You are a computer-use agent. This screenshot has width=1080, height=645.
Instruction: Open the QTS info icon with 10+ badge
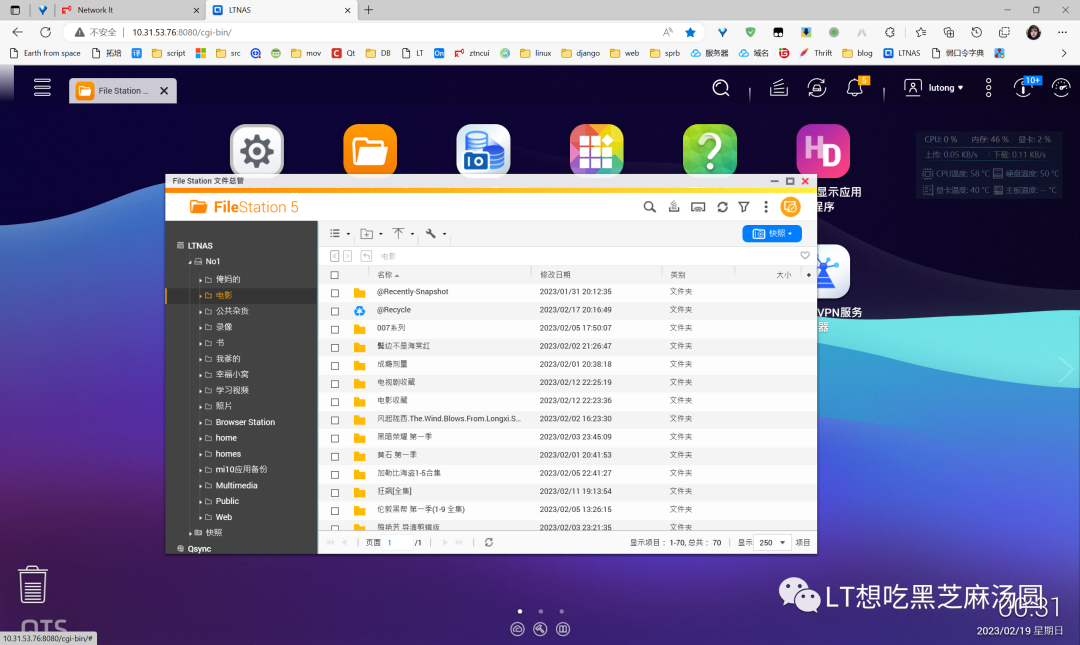(1024, 87)
